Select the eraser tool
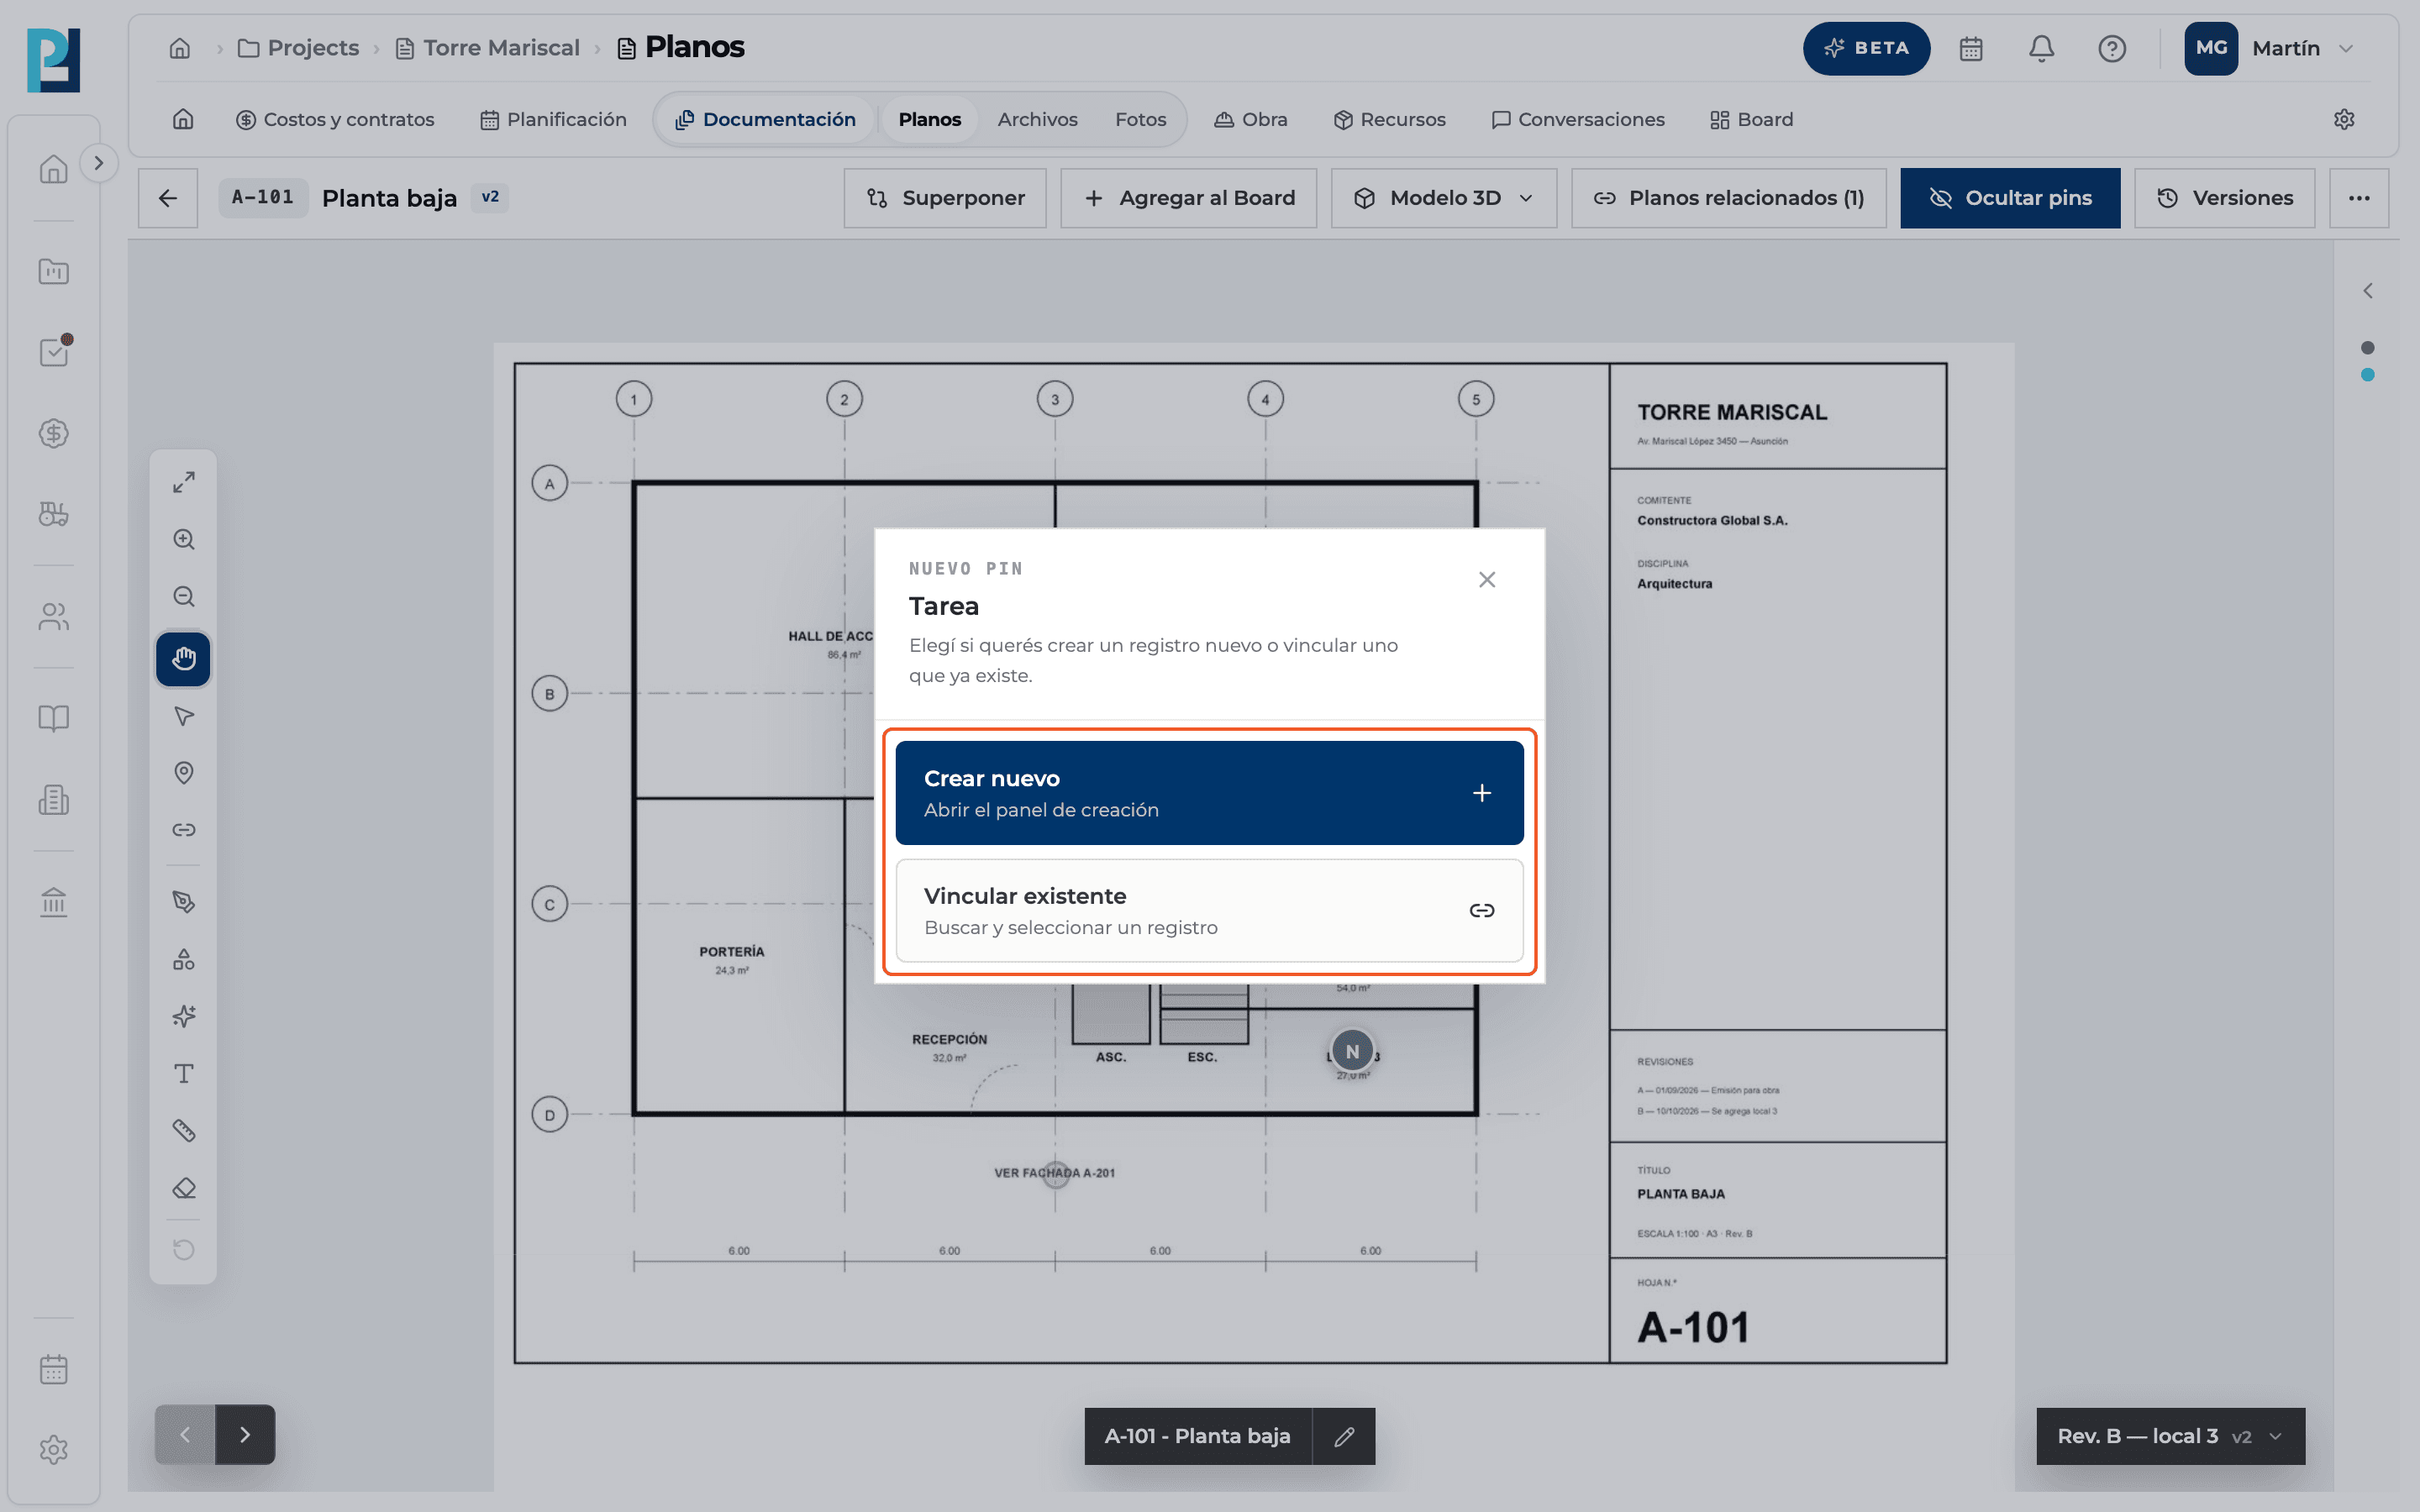This screenshot has width=2420, height=1512. point(183,1189)
